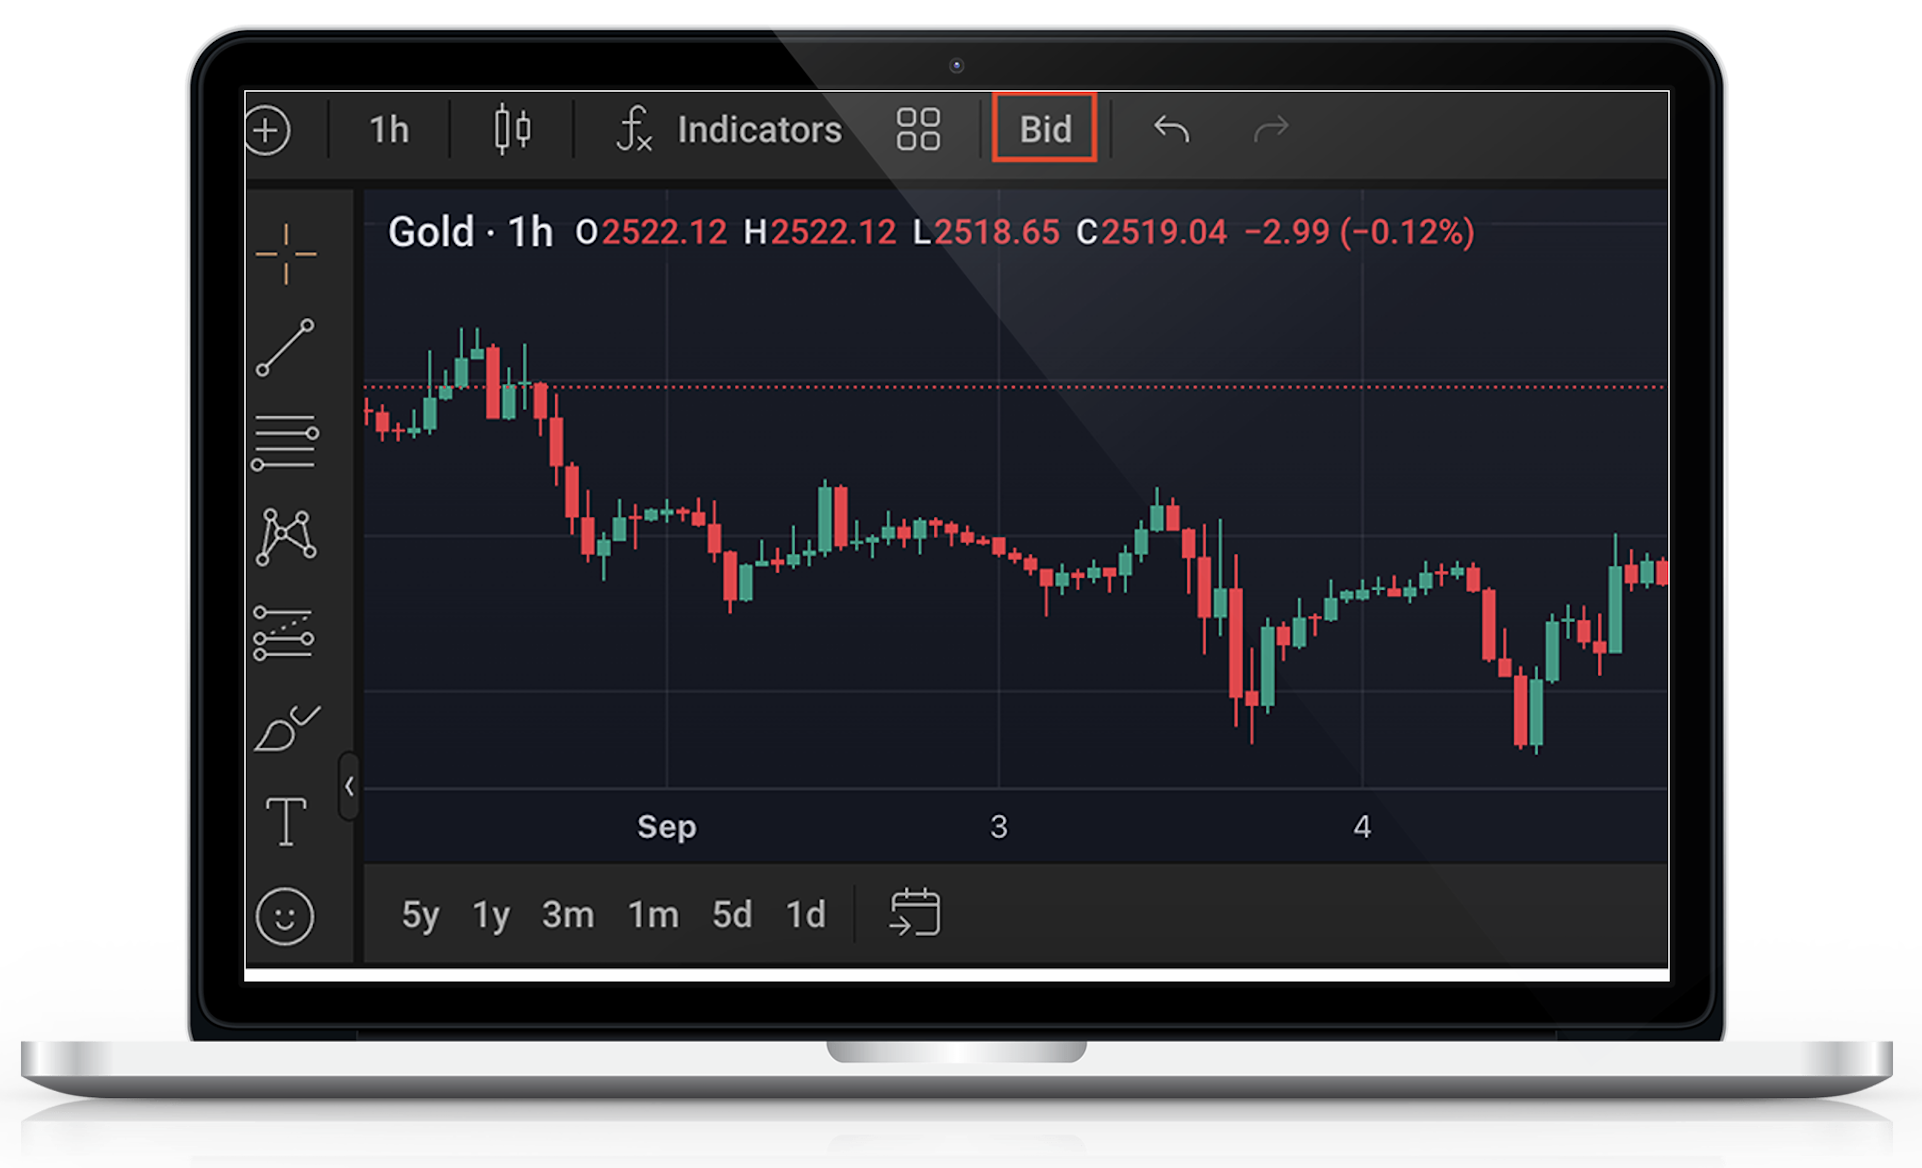Select the forecast and measurement tool
This screenshot has width=1922, height=1168.
(x=284, y=633)
